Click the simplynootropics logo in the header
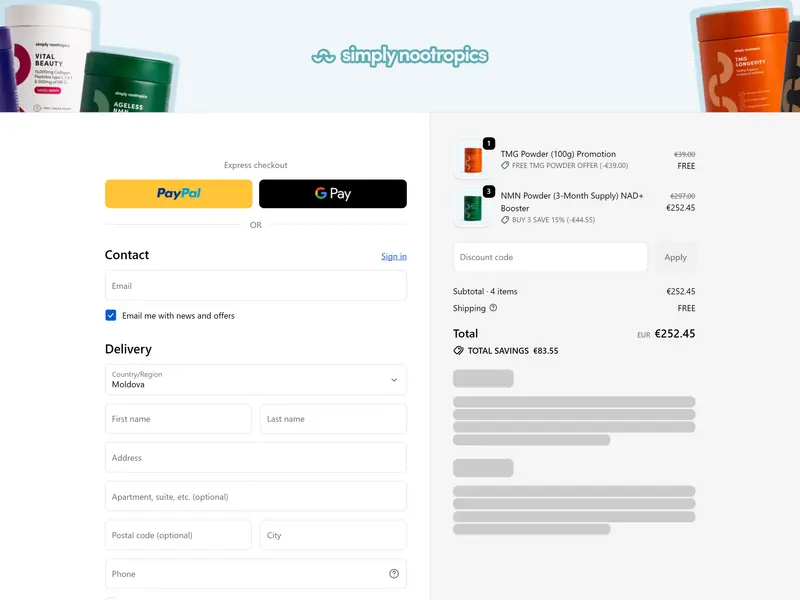This screenshot has width=800, height=600. tap(400, 56)
